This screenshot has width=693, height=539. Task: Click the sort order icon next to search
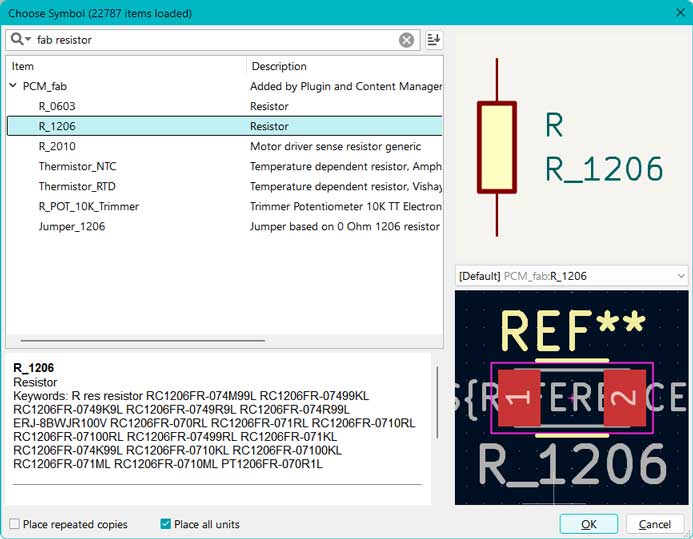(434, 40)
